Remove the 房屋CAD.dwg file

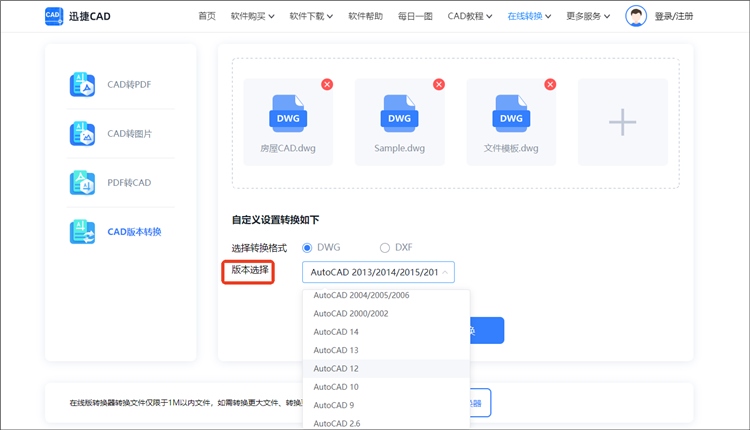327,85
